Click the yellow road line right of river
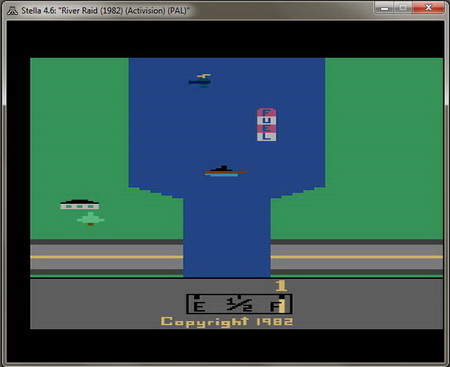Screen dimensions: 450x367 [x=357, y=257]
